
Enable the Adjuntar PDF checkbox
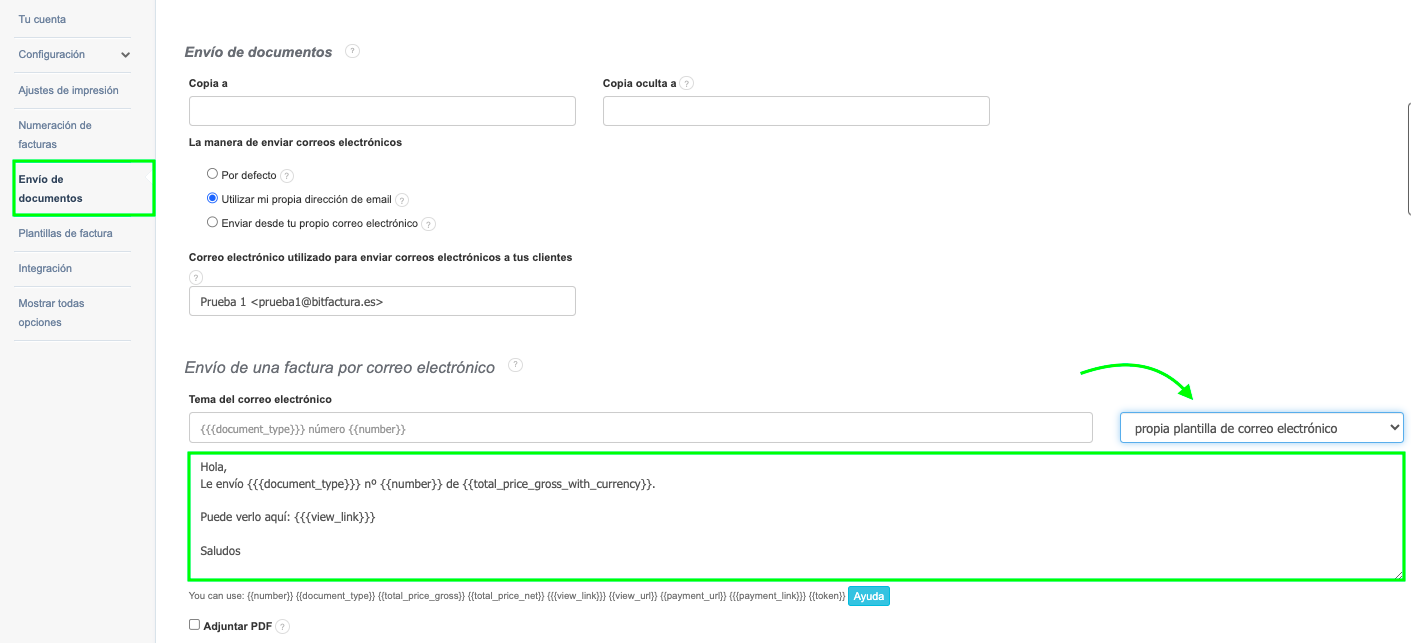(x=195, y=625)
